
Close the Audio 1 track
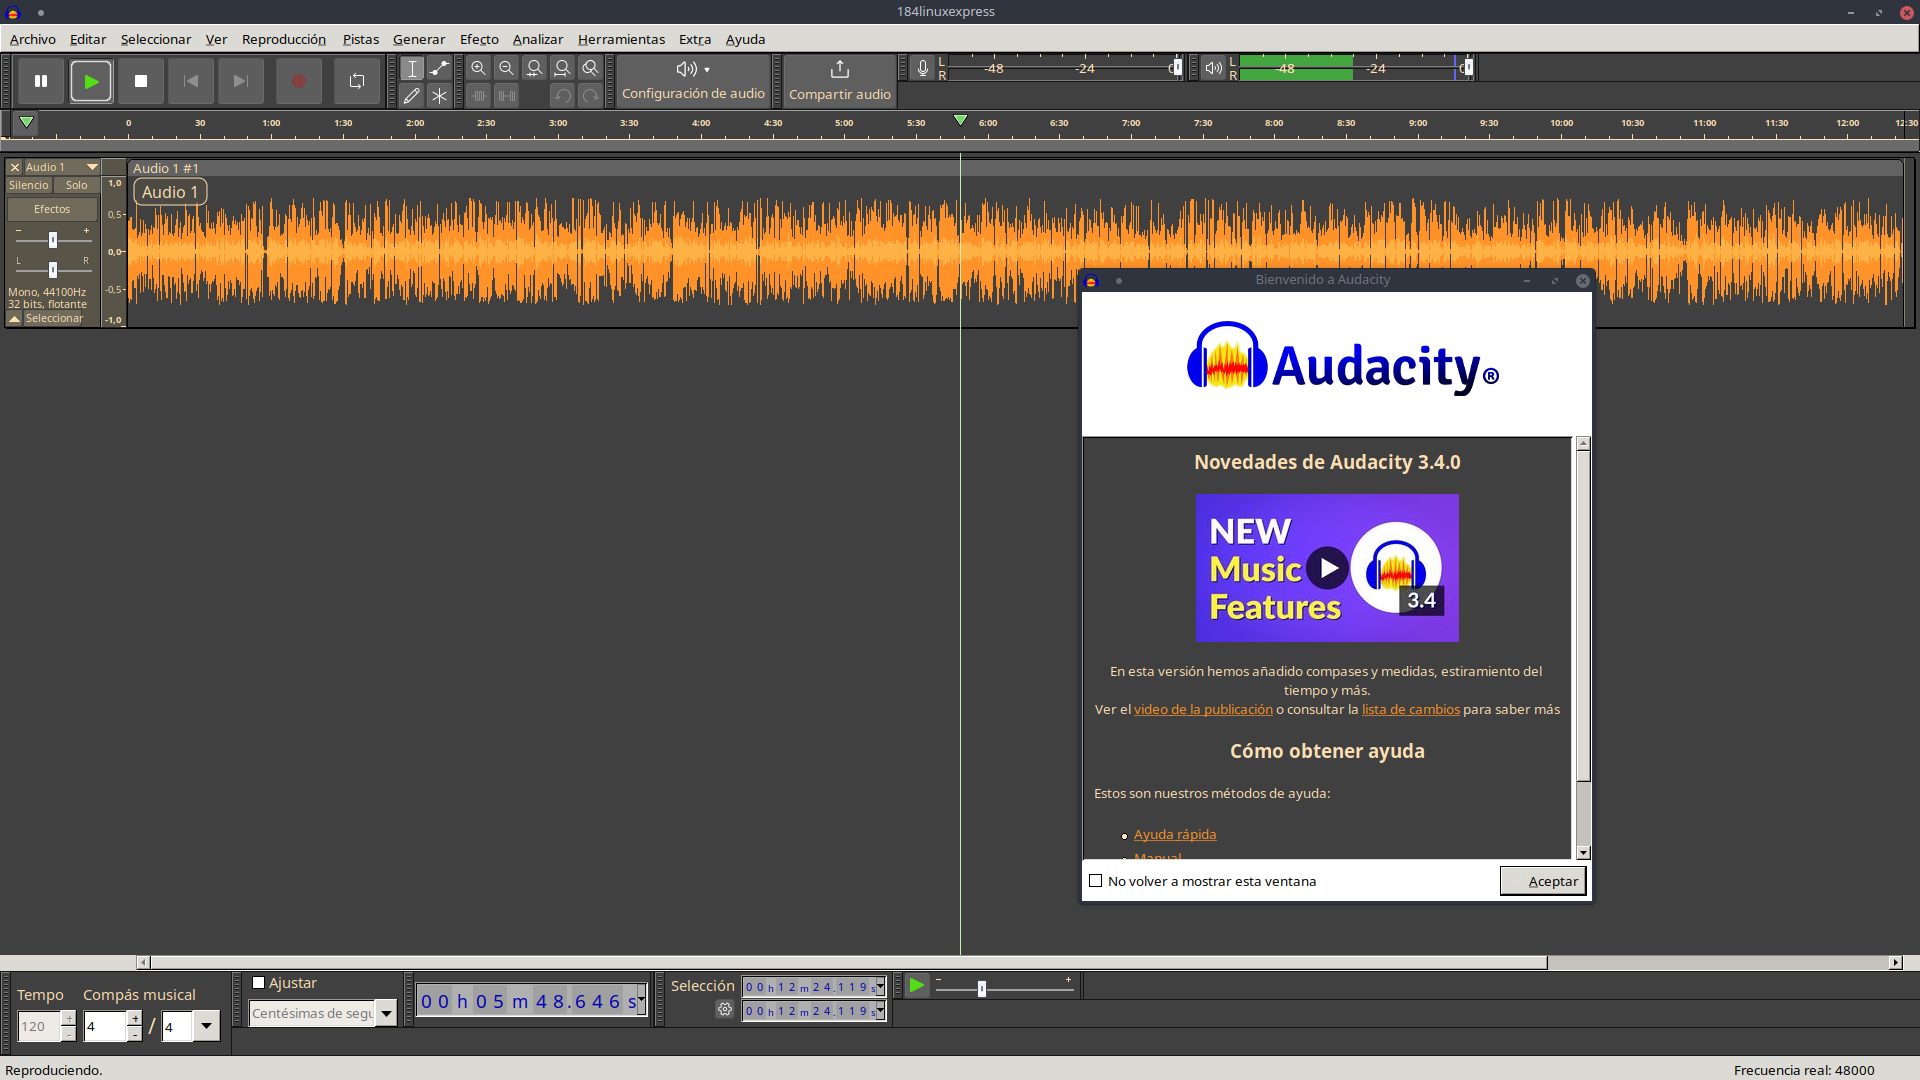(x=15, y=167)
